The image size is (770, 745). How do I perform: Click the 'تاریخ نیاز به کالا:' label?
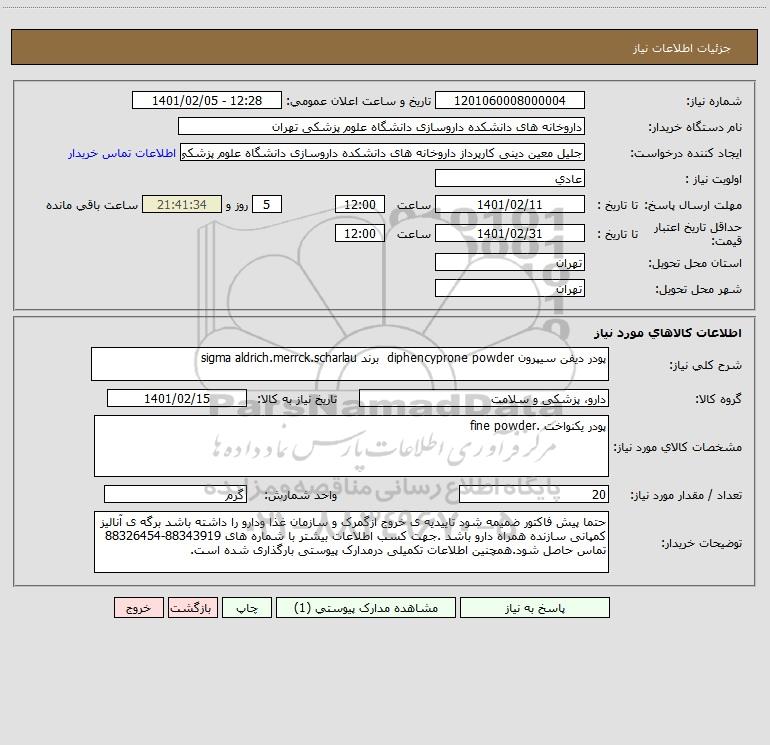pos(298,399)
